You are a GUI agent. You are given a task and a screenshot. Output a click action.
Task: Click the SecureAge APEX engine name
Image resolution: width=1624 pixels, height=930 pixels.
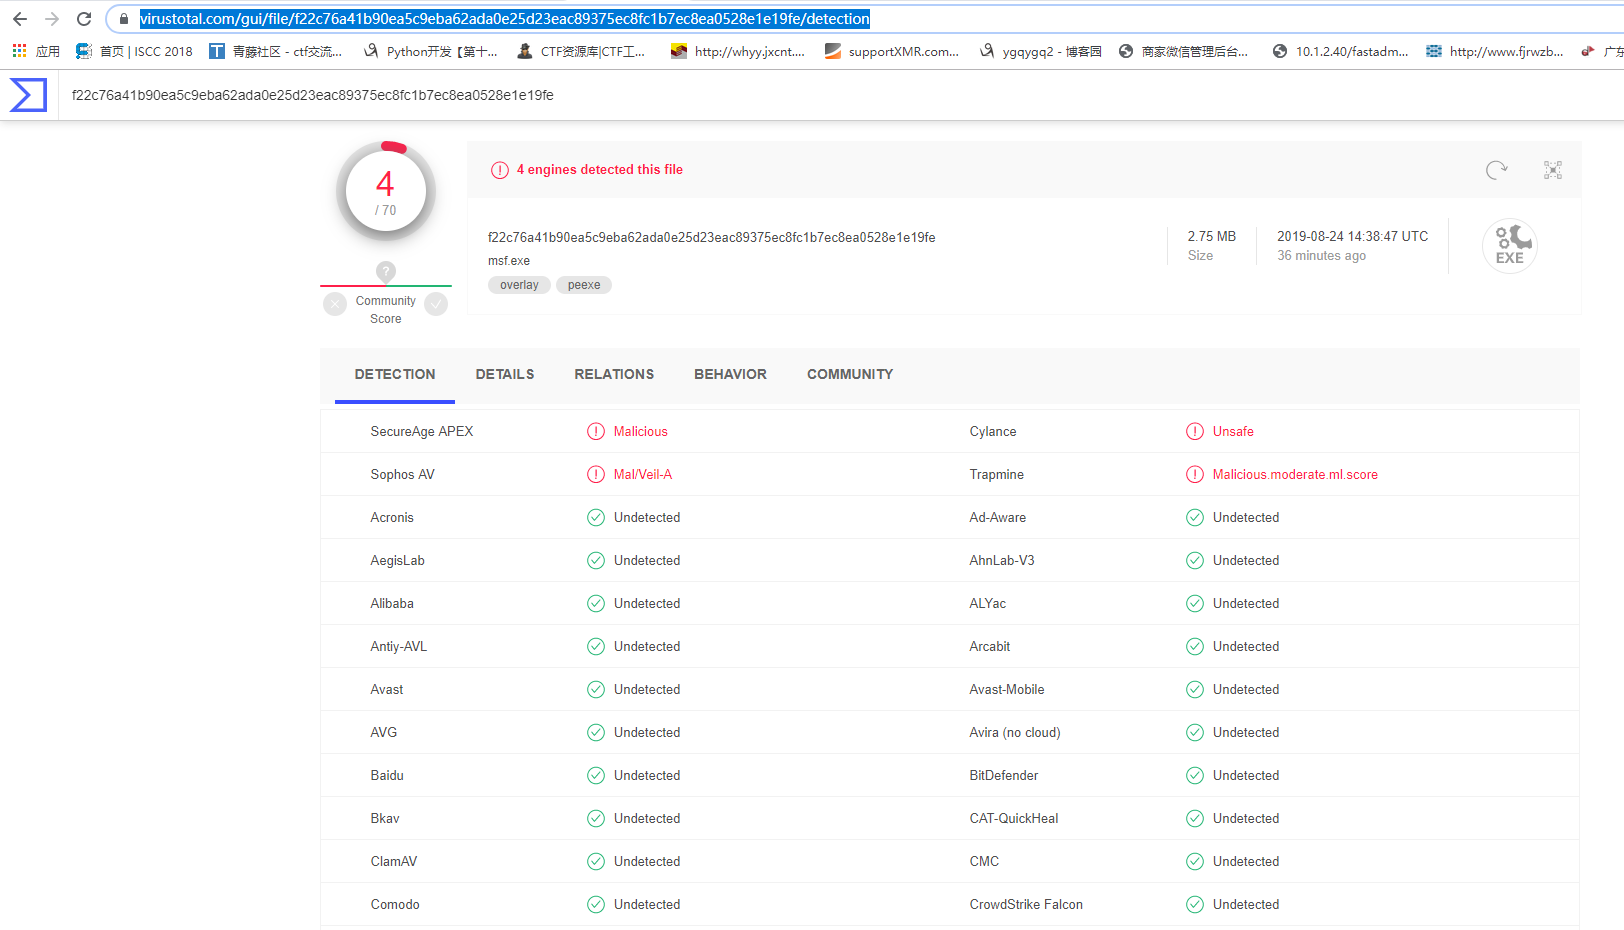pos(422,431)
